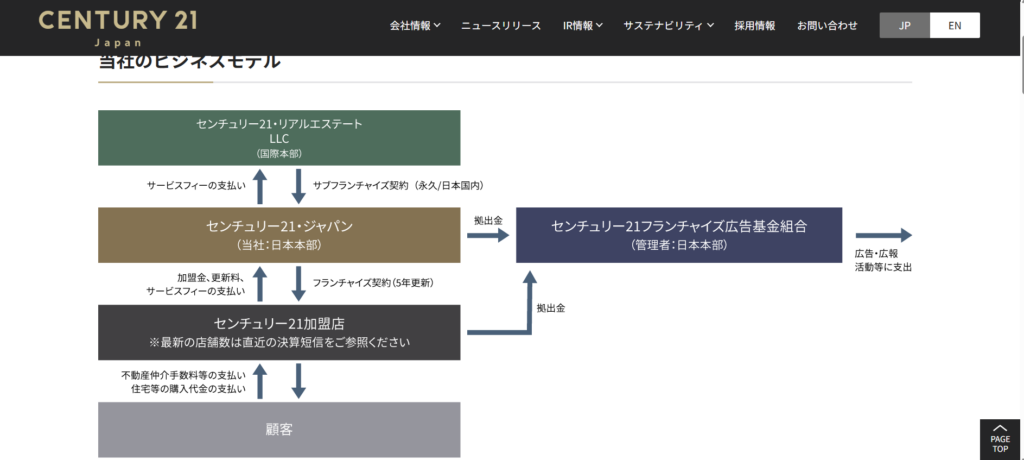This screenshot has height=460, width=1024.
Task: Select the green センチュリー21・リアルエステート LLC box
Action: coord(279,137)
